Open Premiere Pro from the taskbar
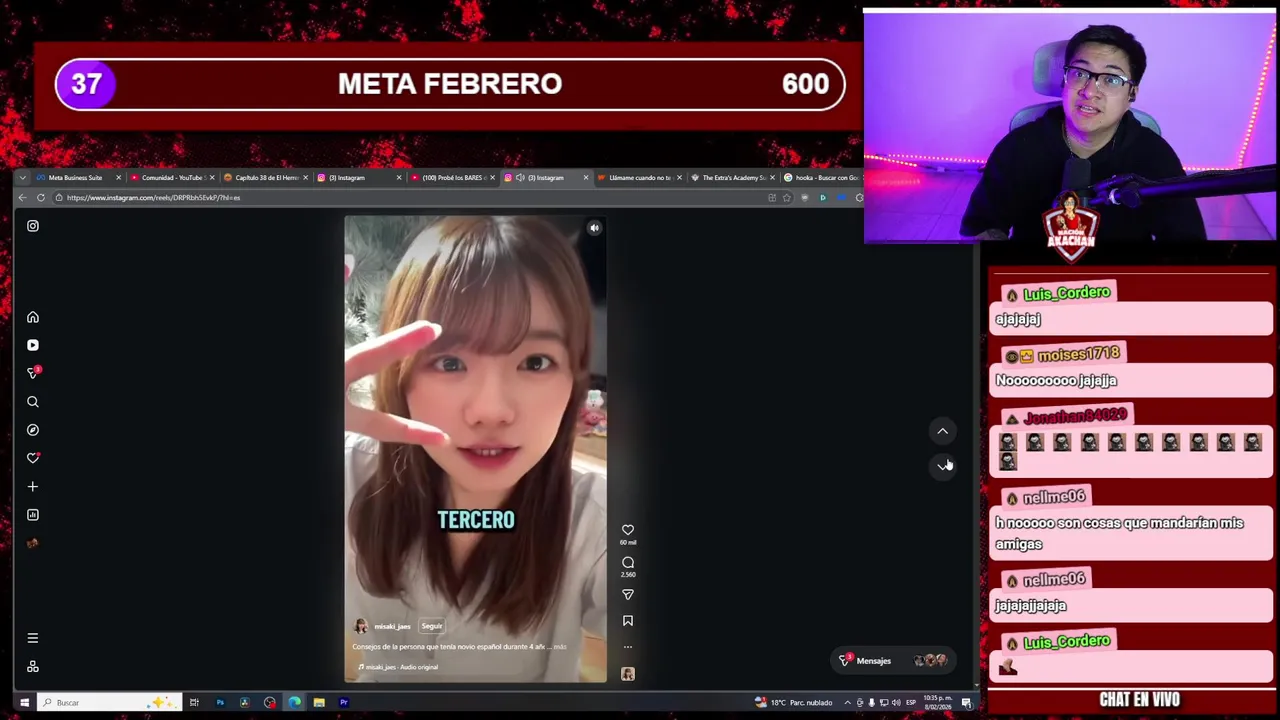Screen dimensions: 1280x720 click(x=344, y=703)
